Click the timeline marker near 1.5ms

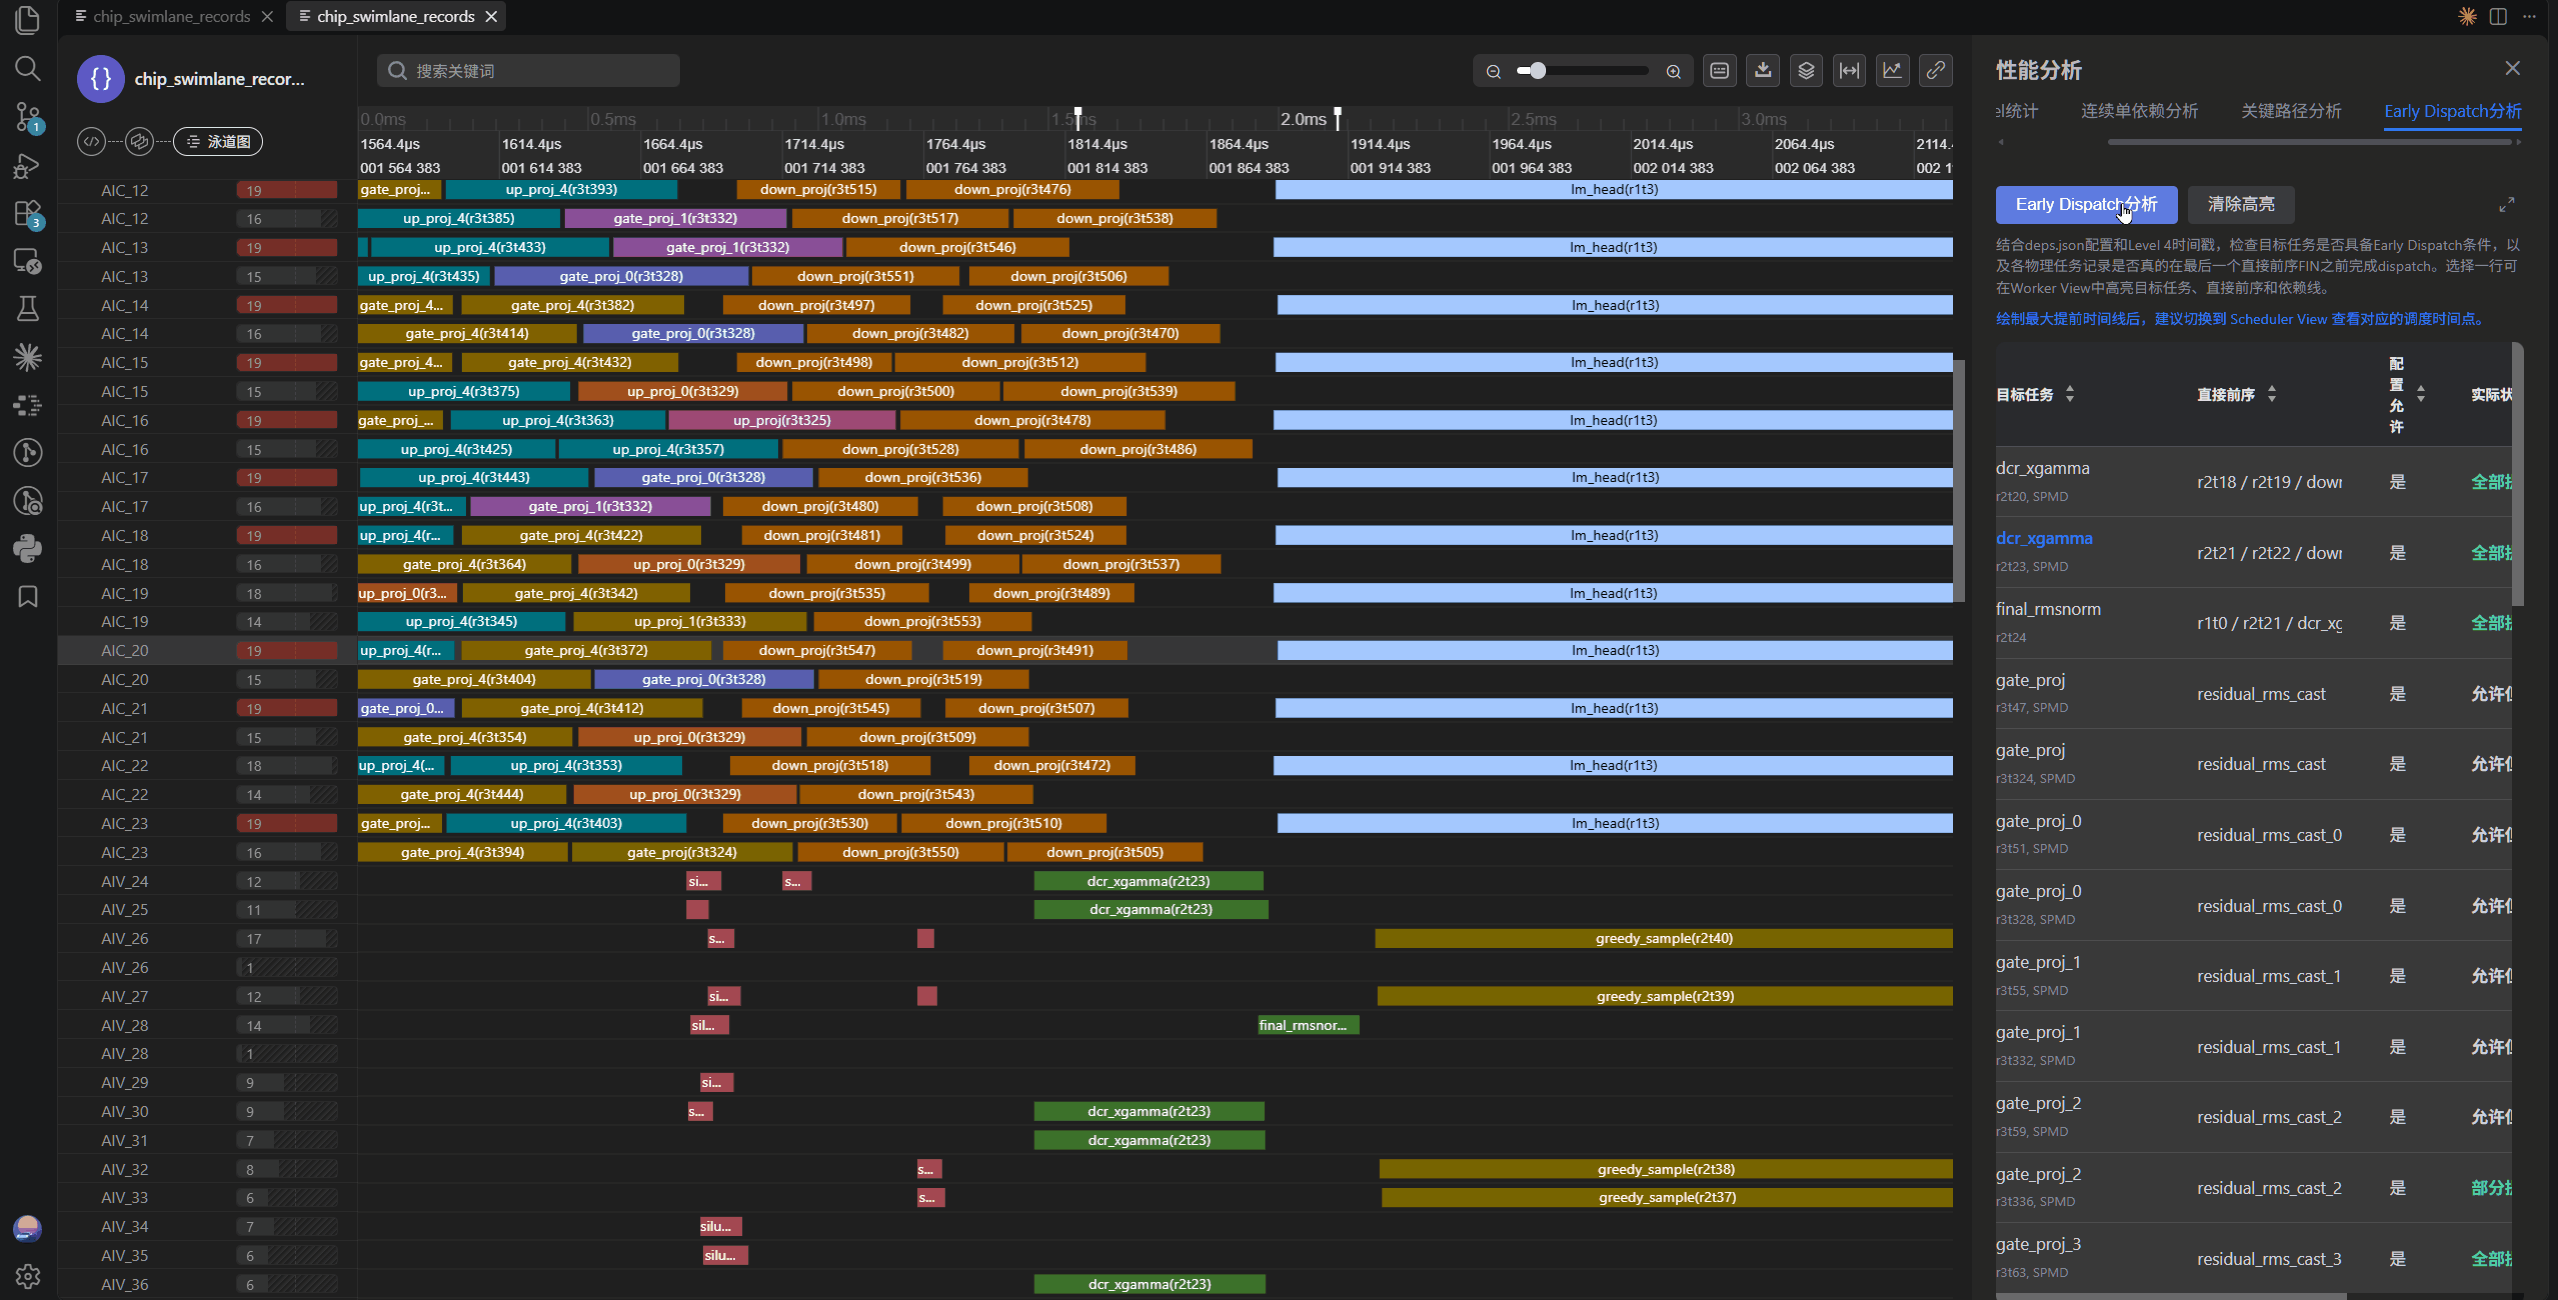click(x=1078, y=118)
